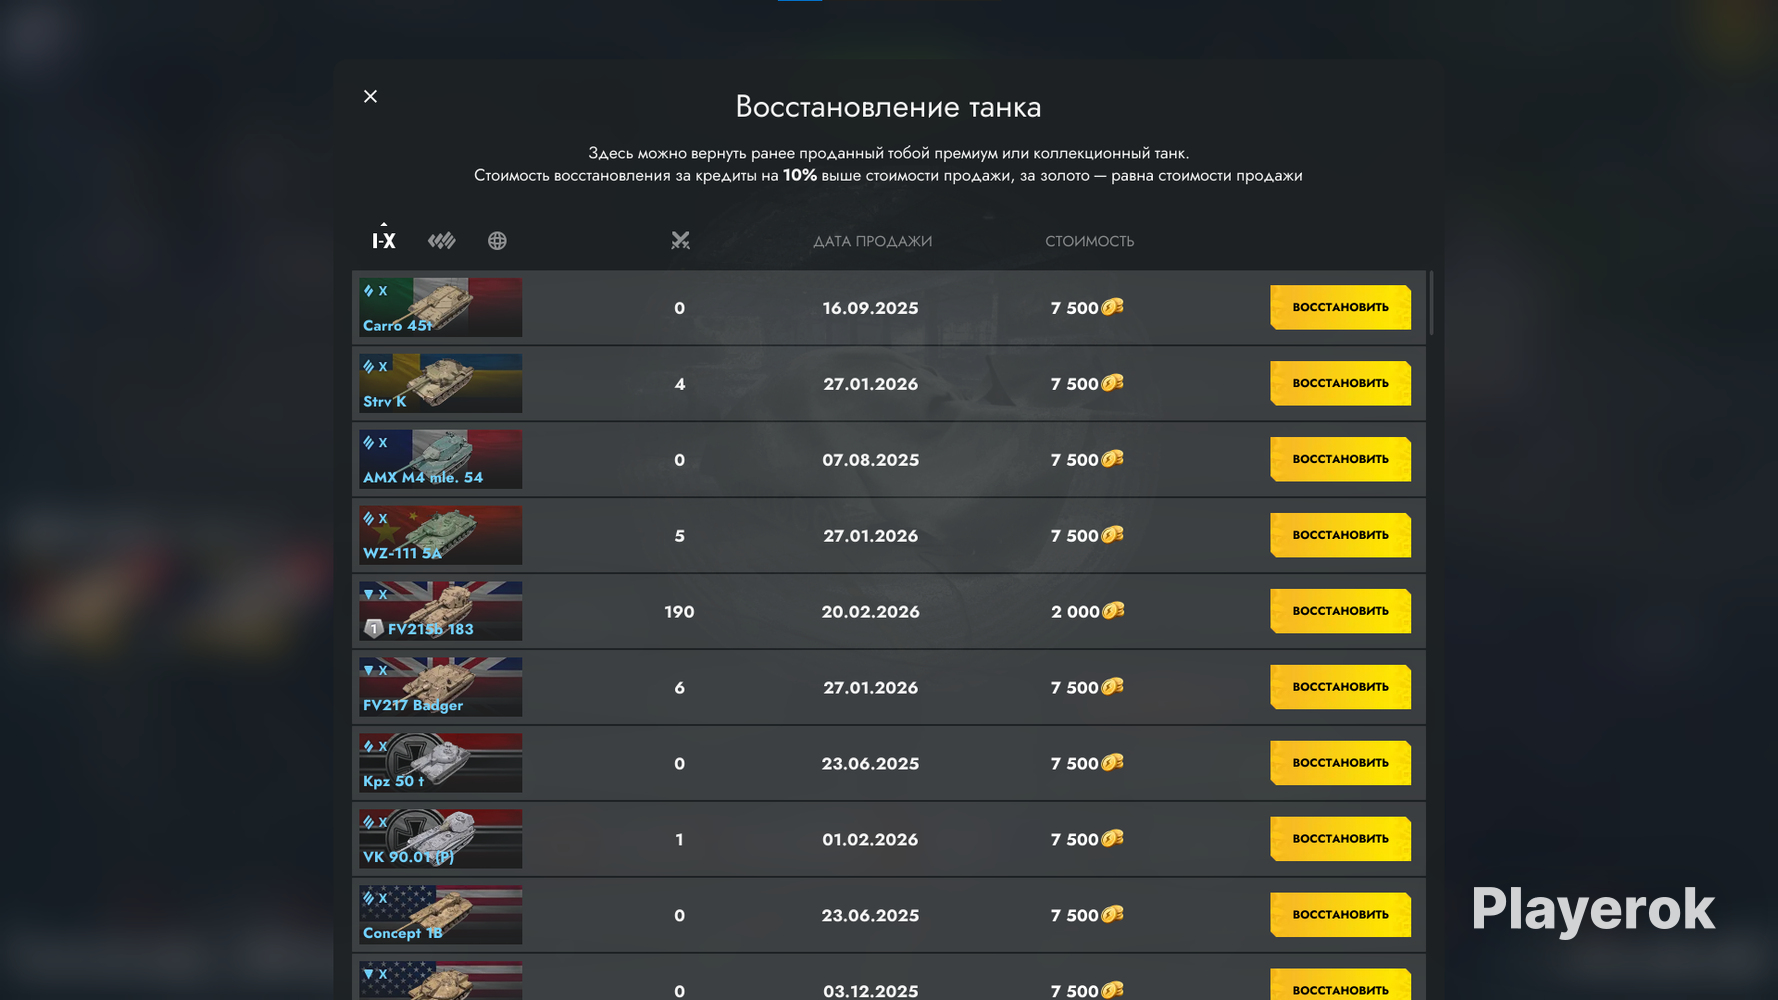Select the Concept 1B thumbnail

tap(441, 915)
